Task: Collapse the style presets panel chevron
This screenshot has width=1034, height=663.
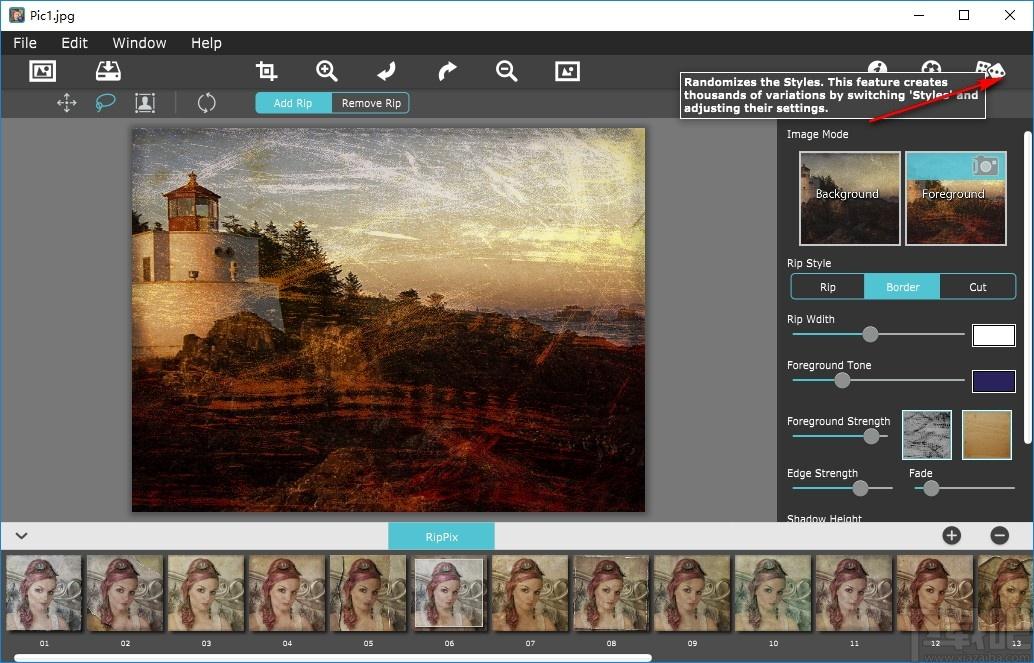Action: pyautogui.click(x=21, y=536)
